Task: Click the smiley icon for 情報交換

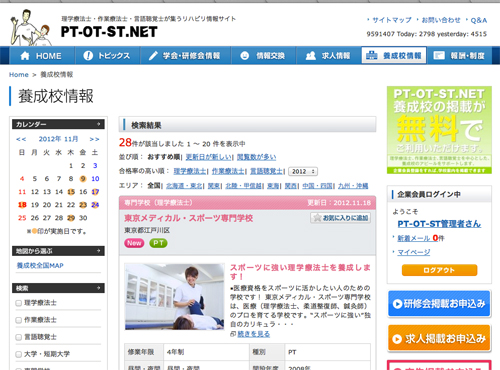Action: pyautogui.click(x=245, y=56)
